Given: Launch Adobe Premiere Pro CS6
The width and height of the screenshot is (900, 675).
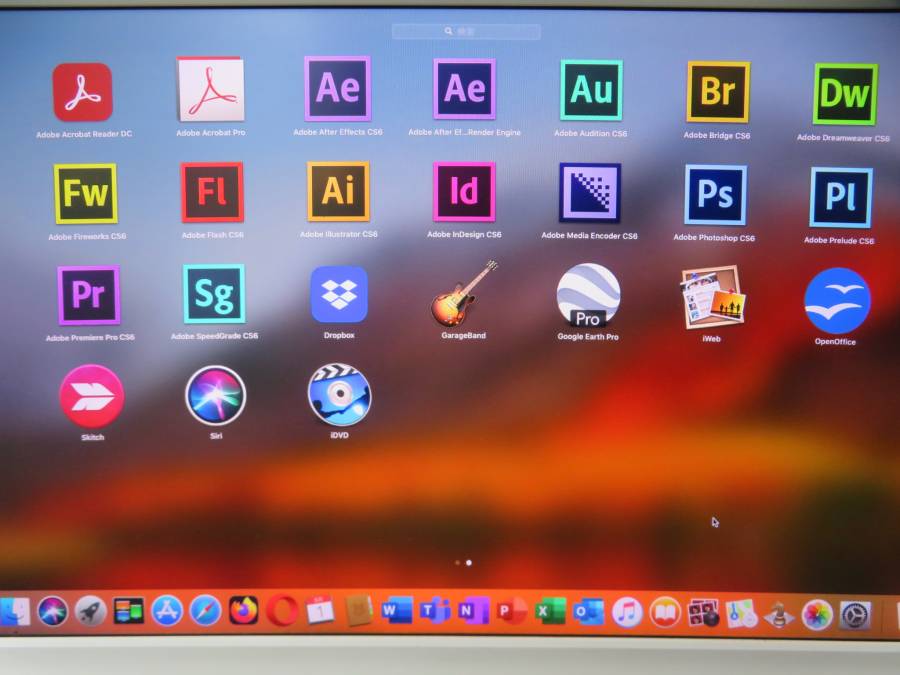Looking at the screenshot, I should tap(88, 295).
